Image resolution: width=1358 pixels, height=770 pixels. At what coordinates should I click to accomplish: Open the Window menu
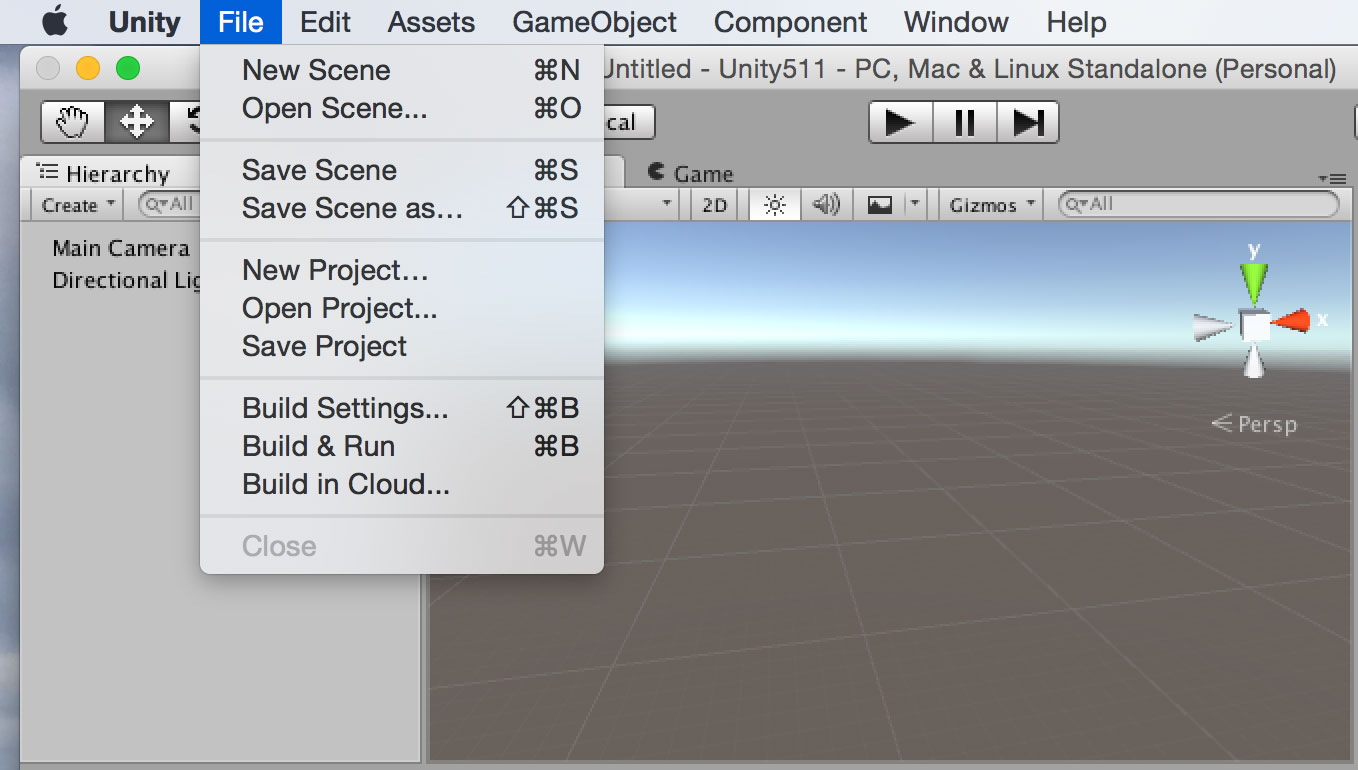[x=956, y=22]
